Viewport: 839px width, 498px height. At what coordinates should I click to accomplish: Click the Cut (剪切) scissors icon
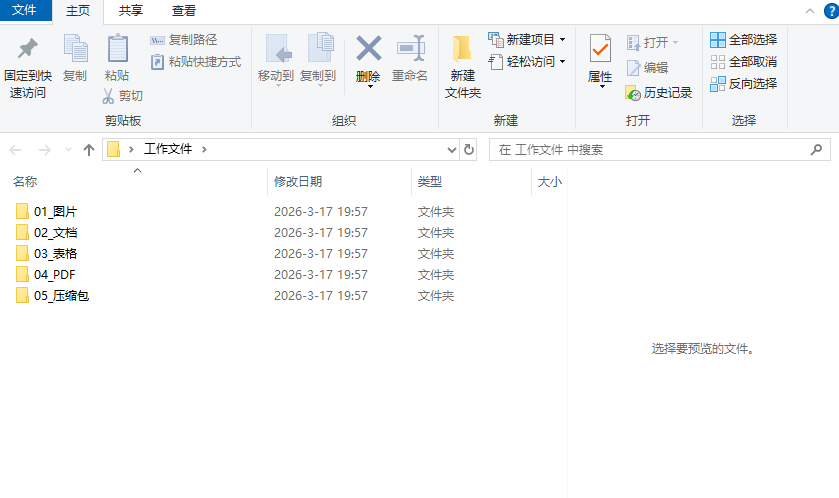108,96
